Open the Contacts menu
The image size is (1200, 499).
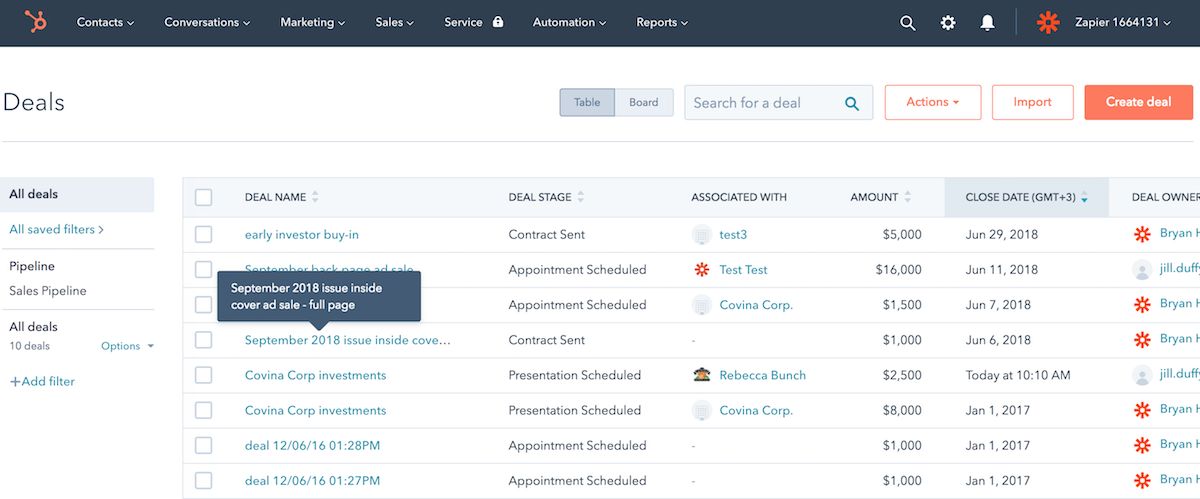pos(105,22)
